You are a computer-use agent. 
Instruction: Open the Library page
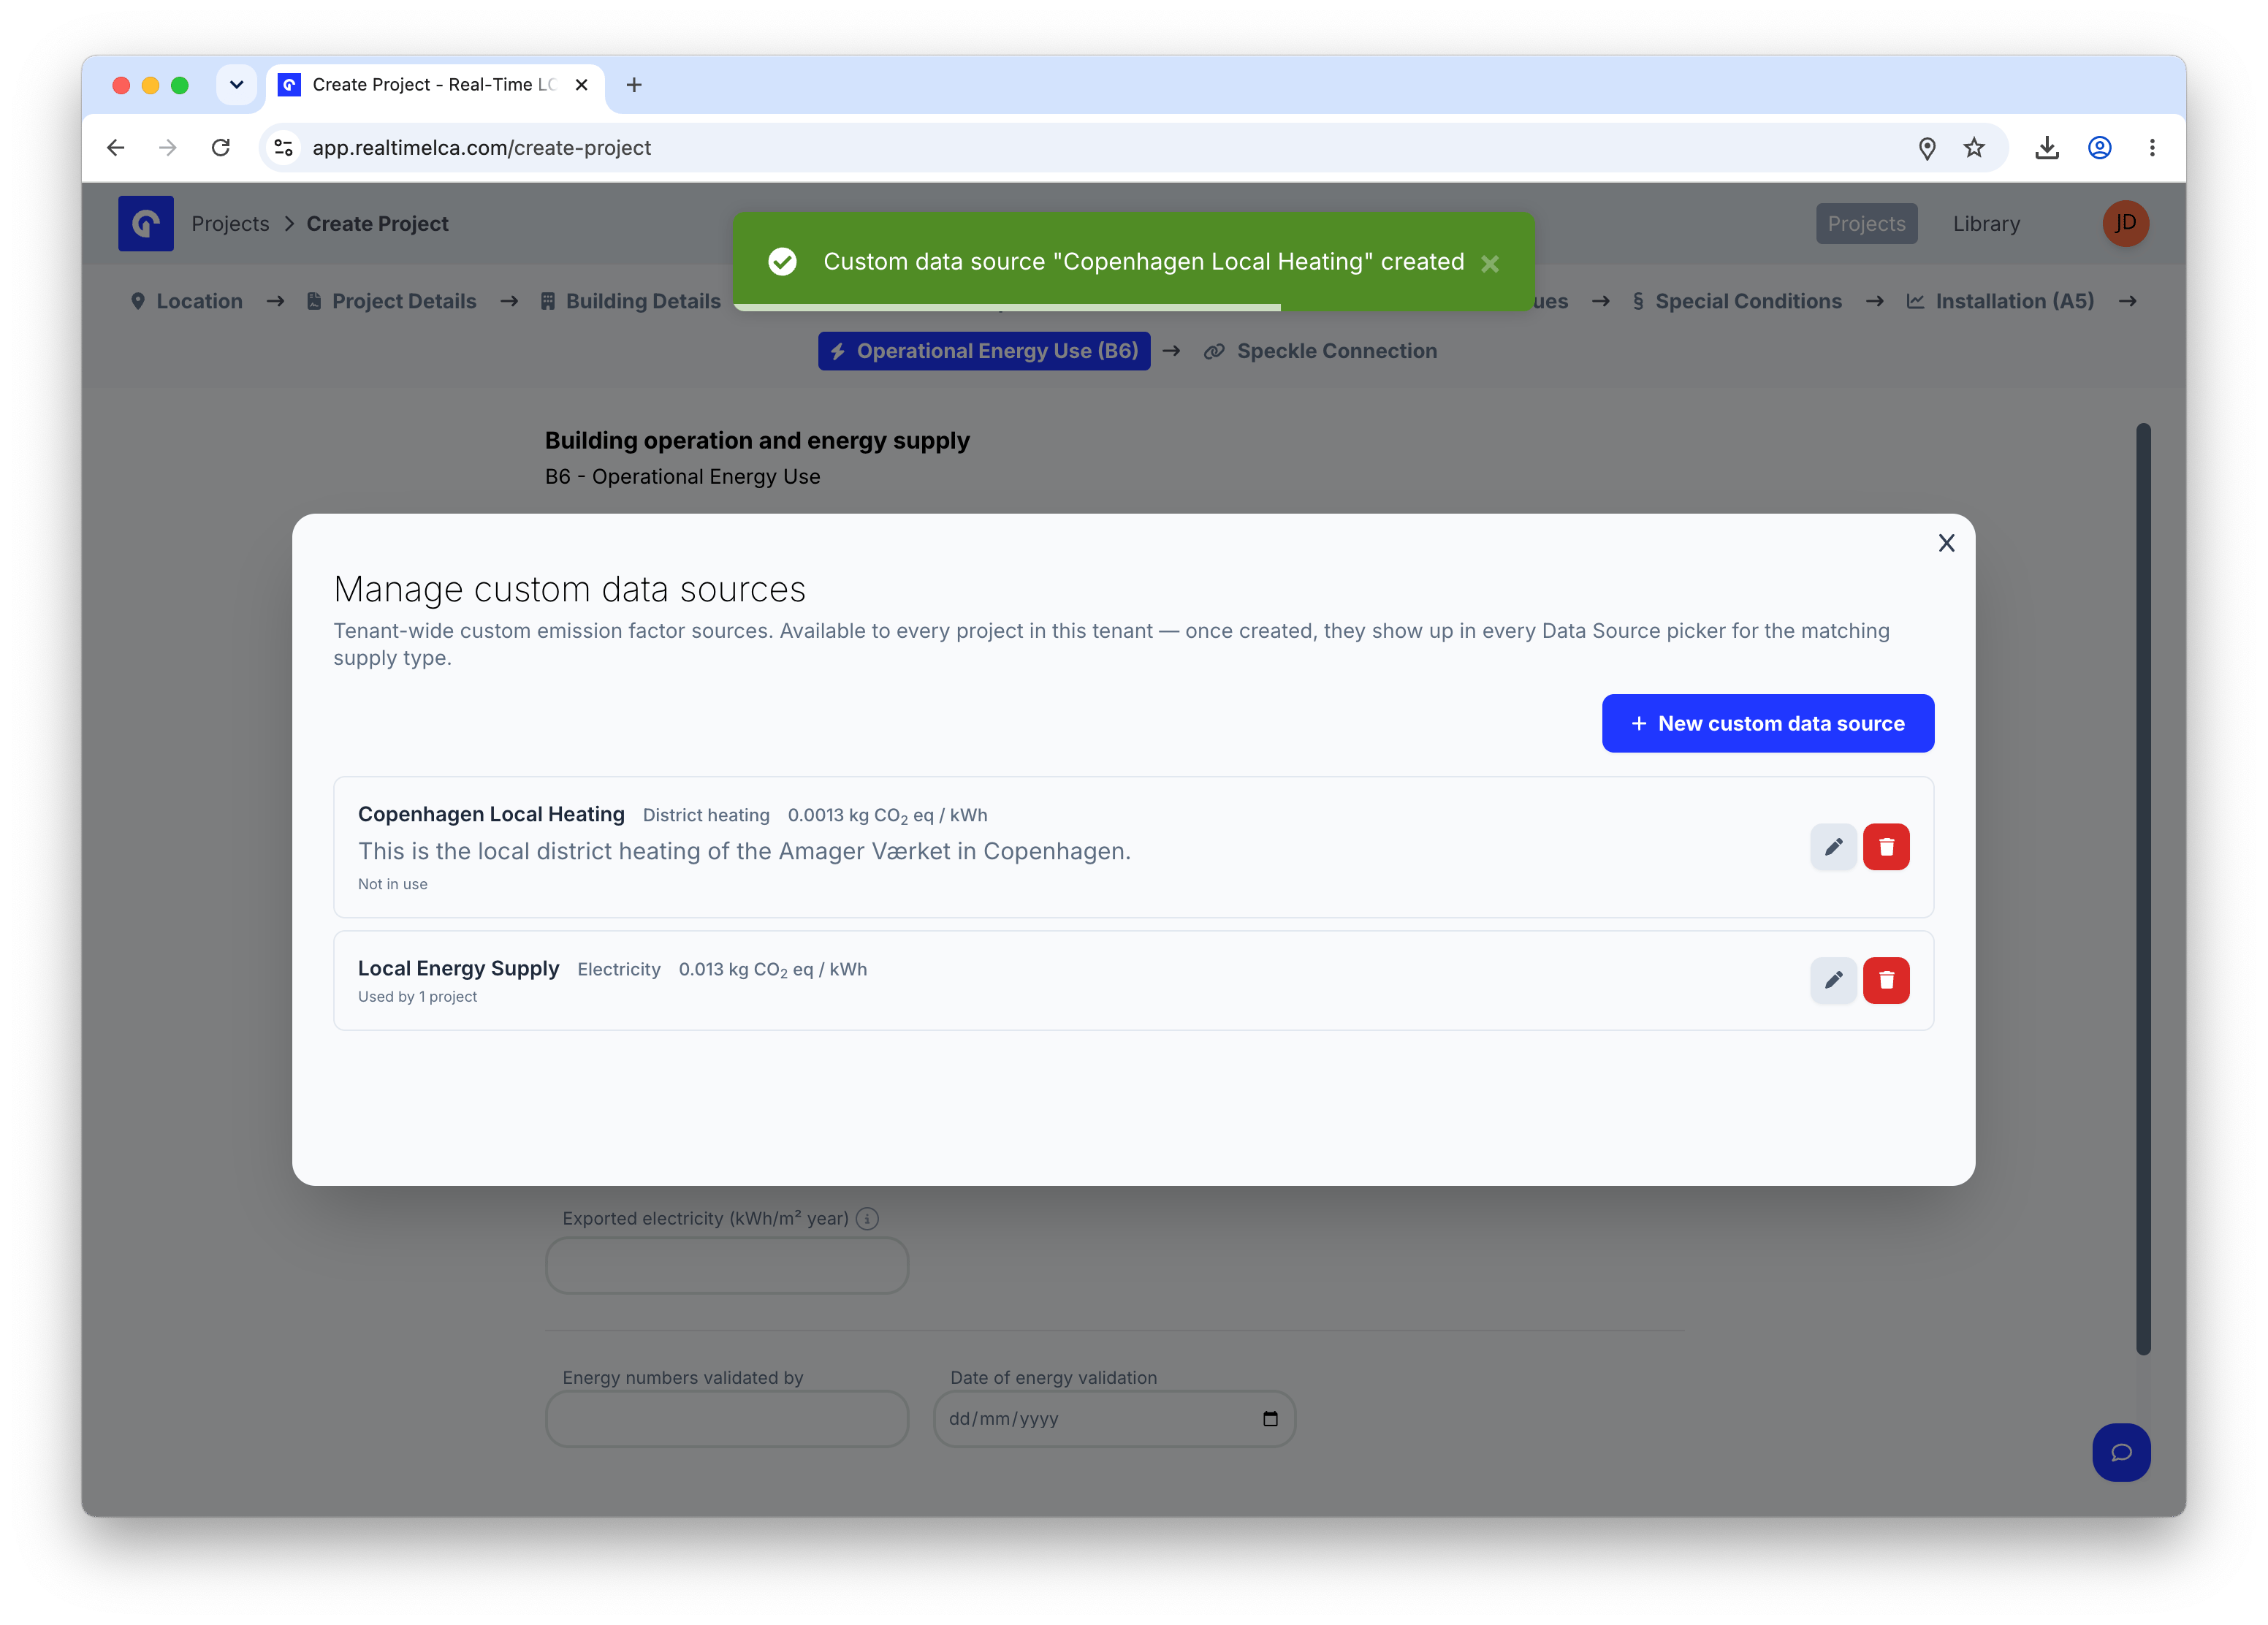click(1986, 224)
